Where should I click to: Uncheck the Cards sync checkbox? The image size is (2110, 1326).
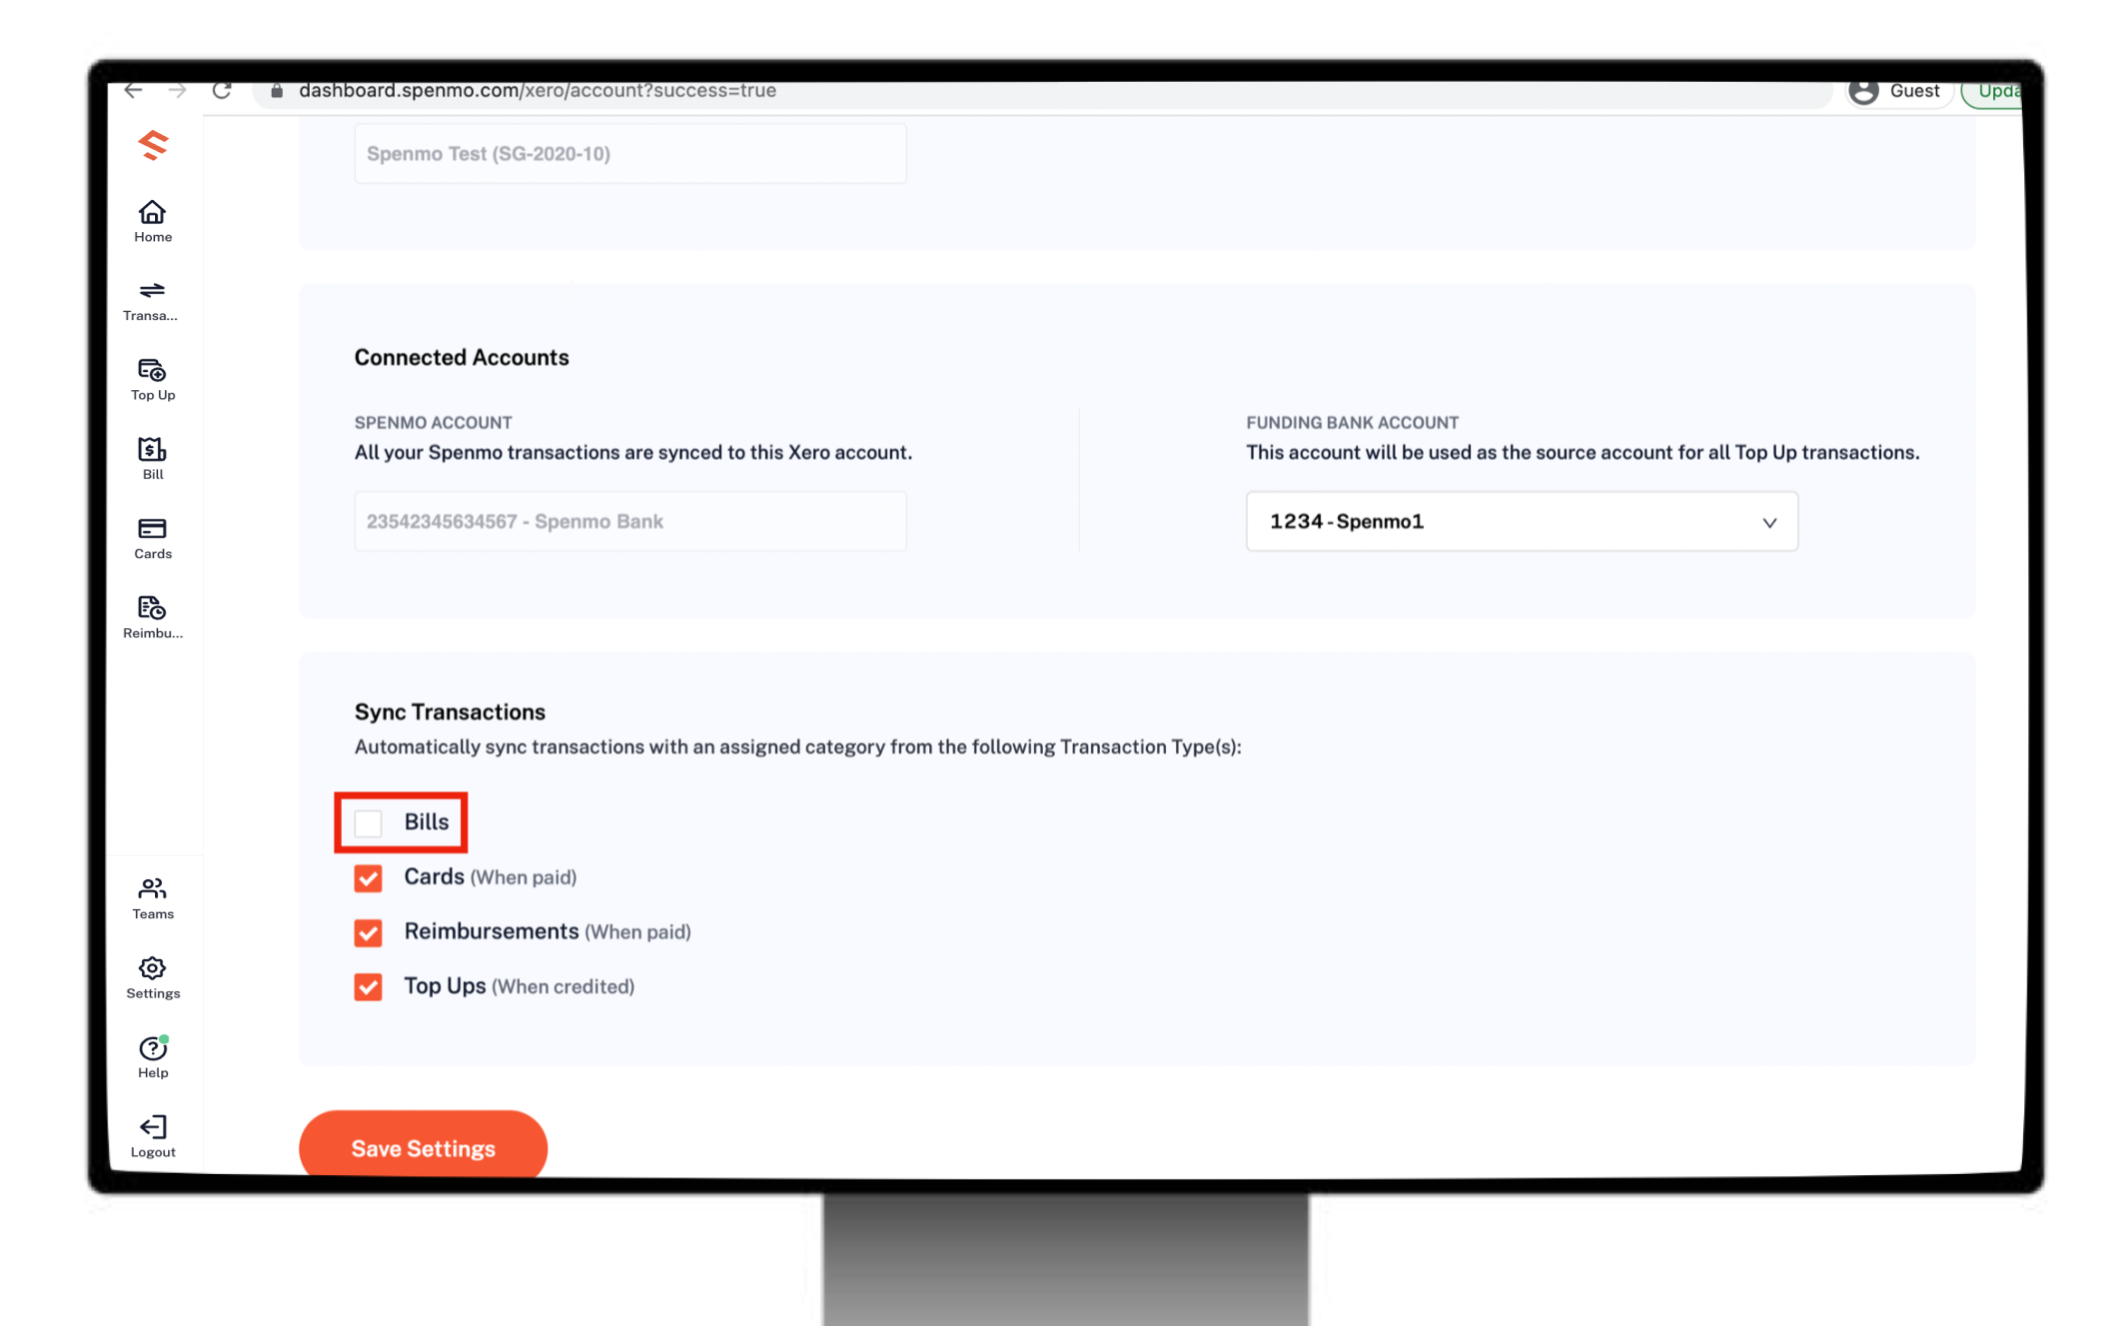click(368, 878)
